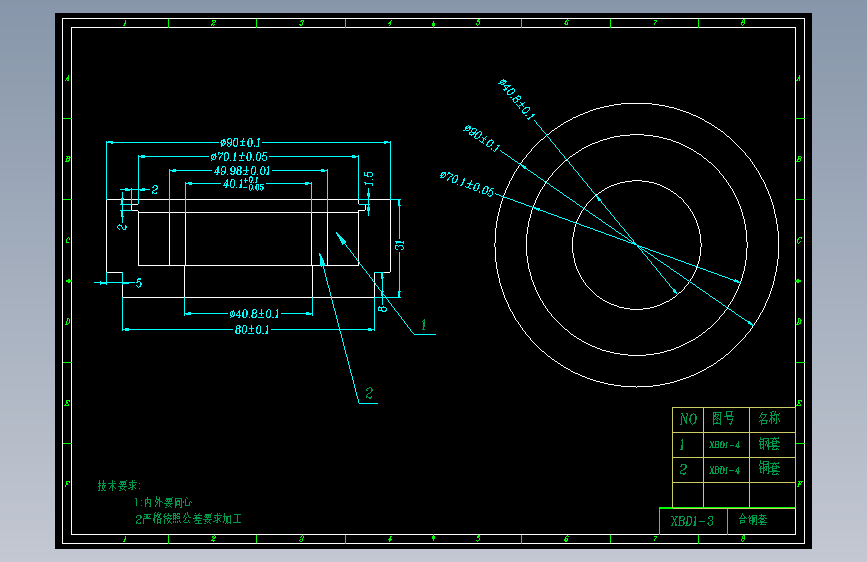Select the horizontal ø40.8±0.1 dimension in section view
Screen dimensions: 867x562
[x=254, y=314]
